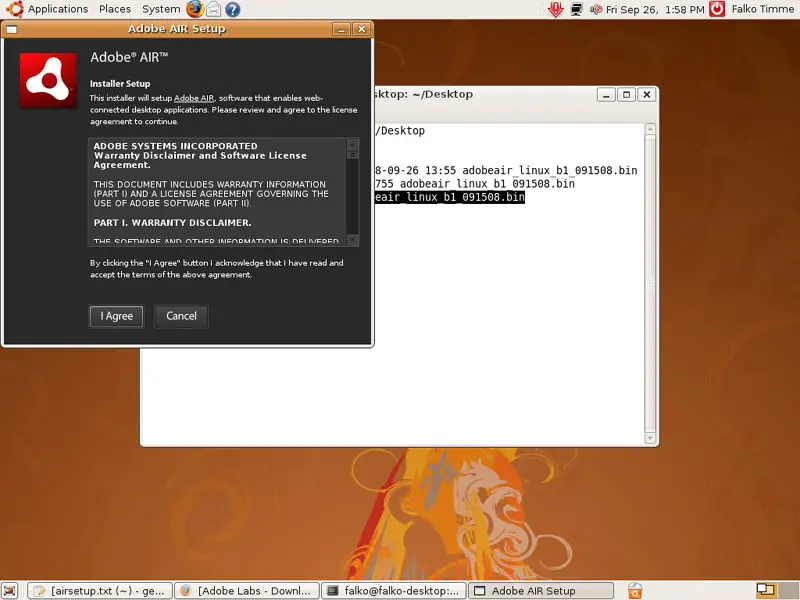Open the Adobe AIR hyperlink
This screenshot has height=600, width=800.
tap(194, 98)
